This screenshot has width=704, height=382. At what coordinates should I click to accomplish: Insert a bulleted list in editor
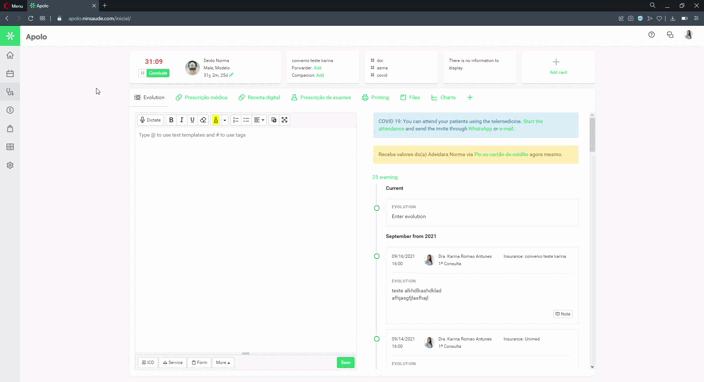pyautogui.click(x=246, y=120)
